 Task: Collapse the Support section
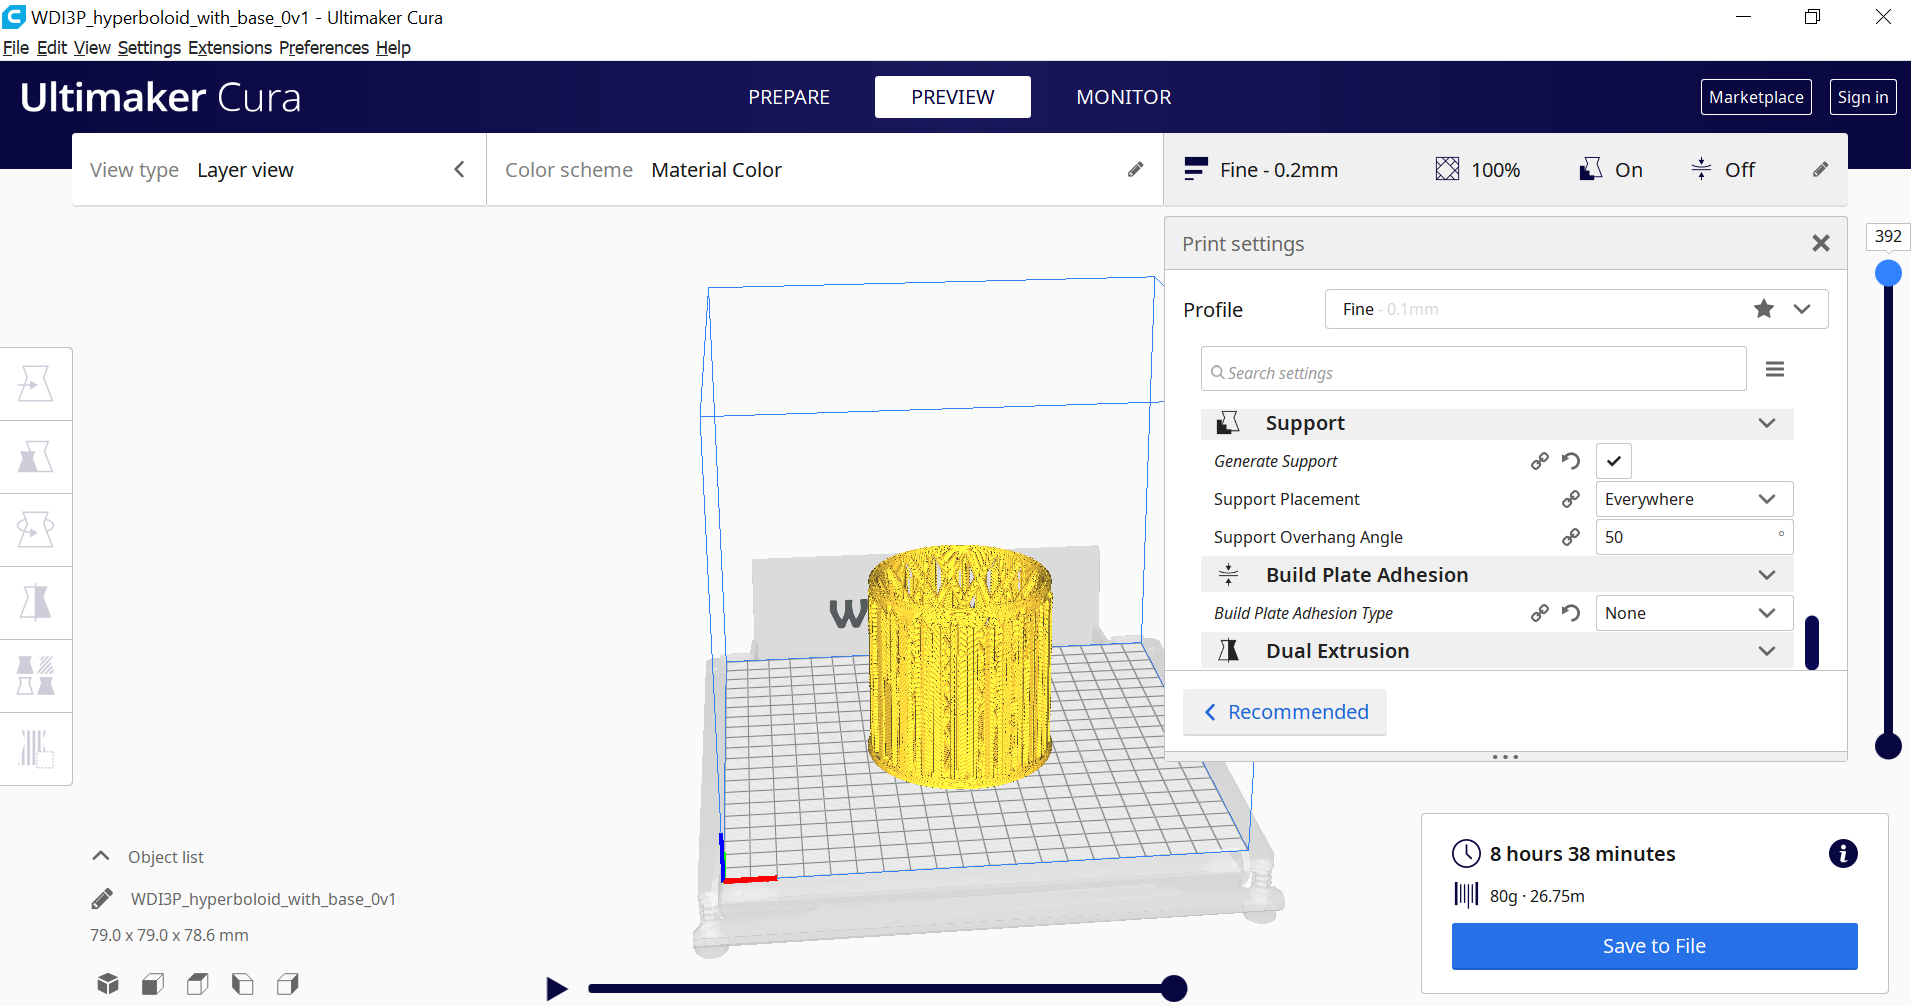click(x=1497, y=423)
